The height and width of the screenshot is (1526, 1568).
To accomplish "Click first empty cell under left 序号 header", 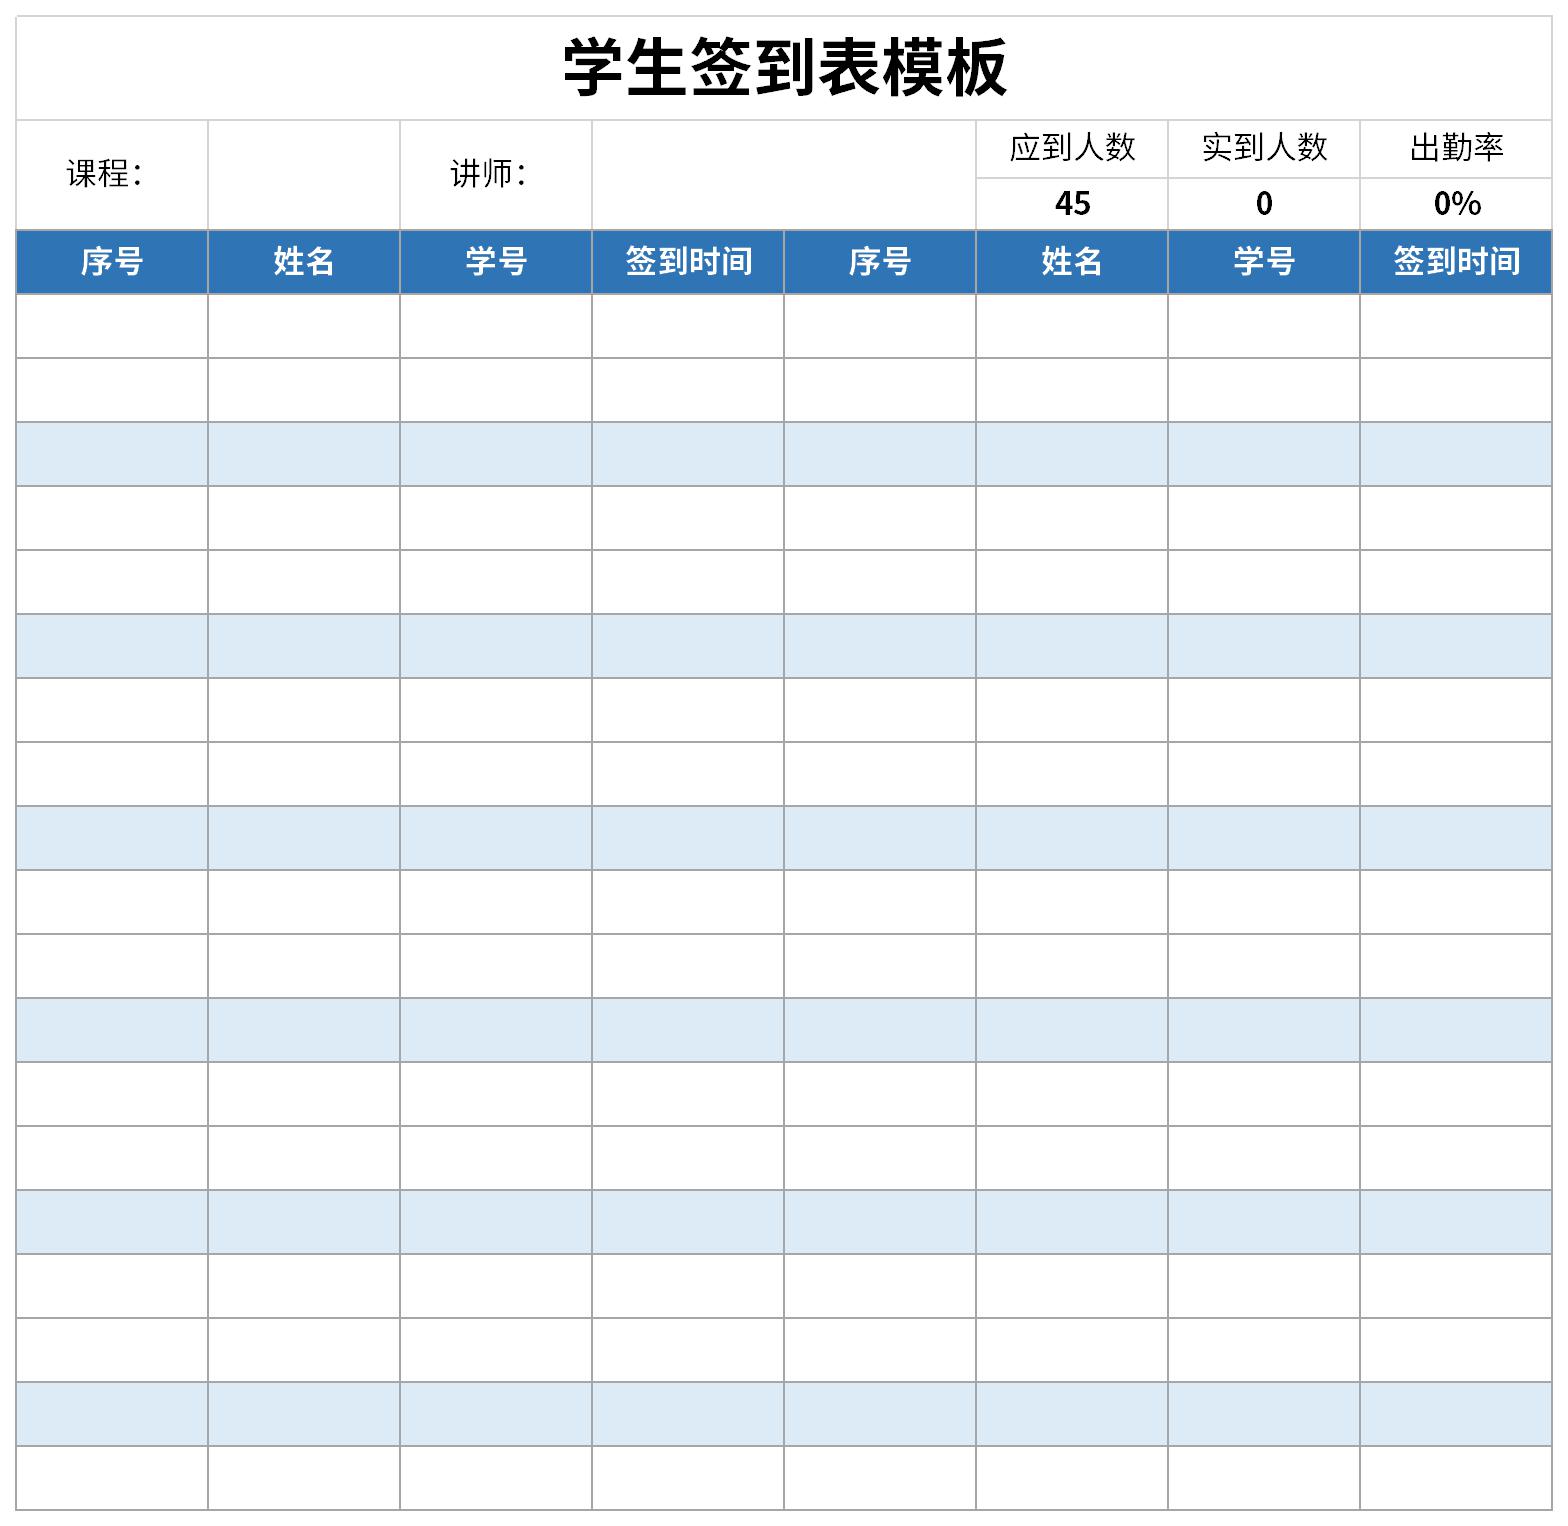I will [x=111, y=326].
